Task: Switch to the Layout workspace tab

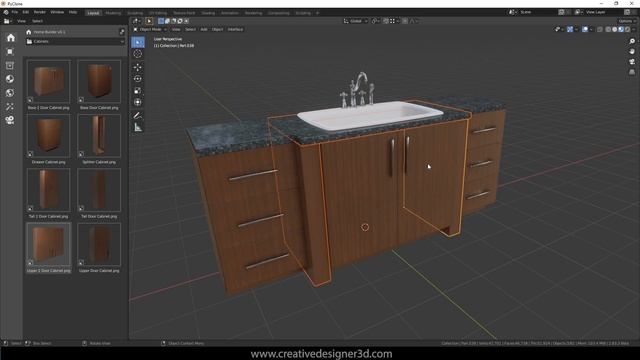Action: pyautogui.click(x=93, y=13)
